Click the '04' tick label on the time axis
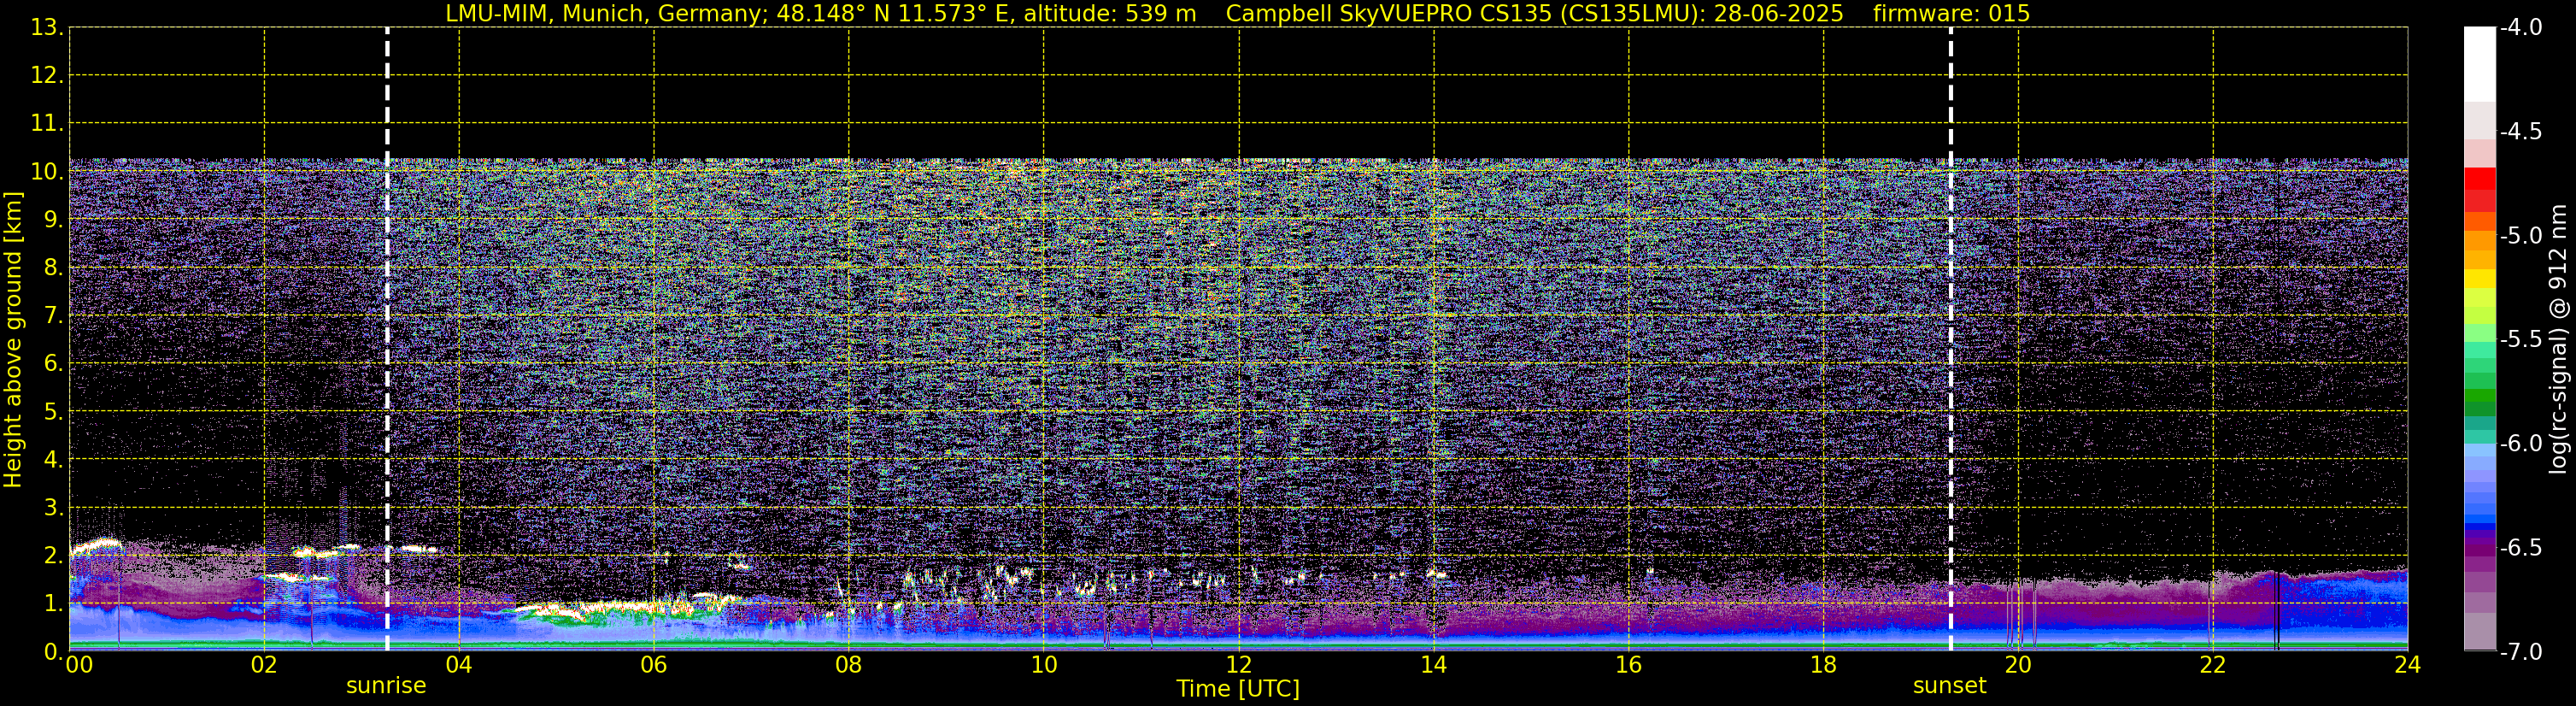The width and height of the screenshot is (2576, 706). click(x=459, y=665)
